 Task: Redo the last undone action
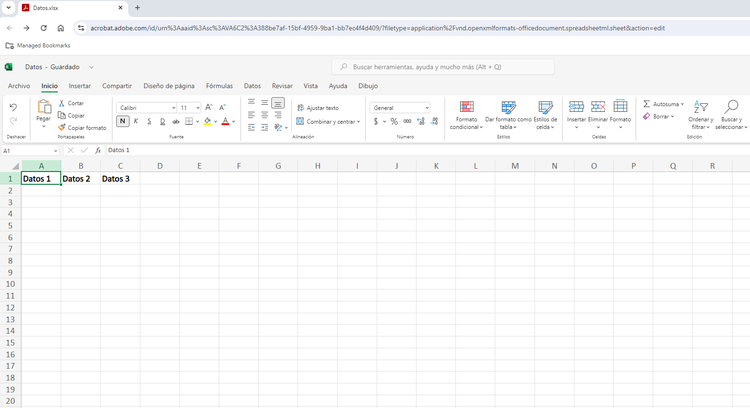(x=13, y=121)
